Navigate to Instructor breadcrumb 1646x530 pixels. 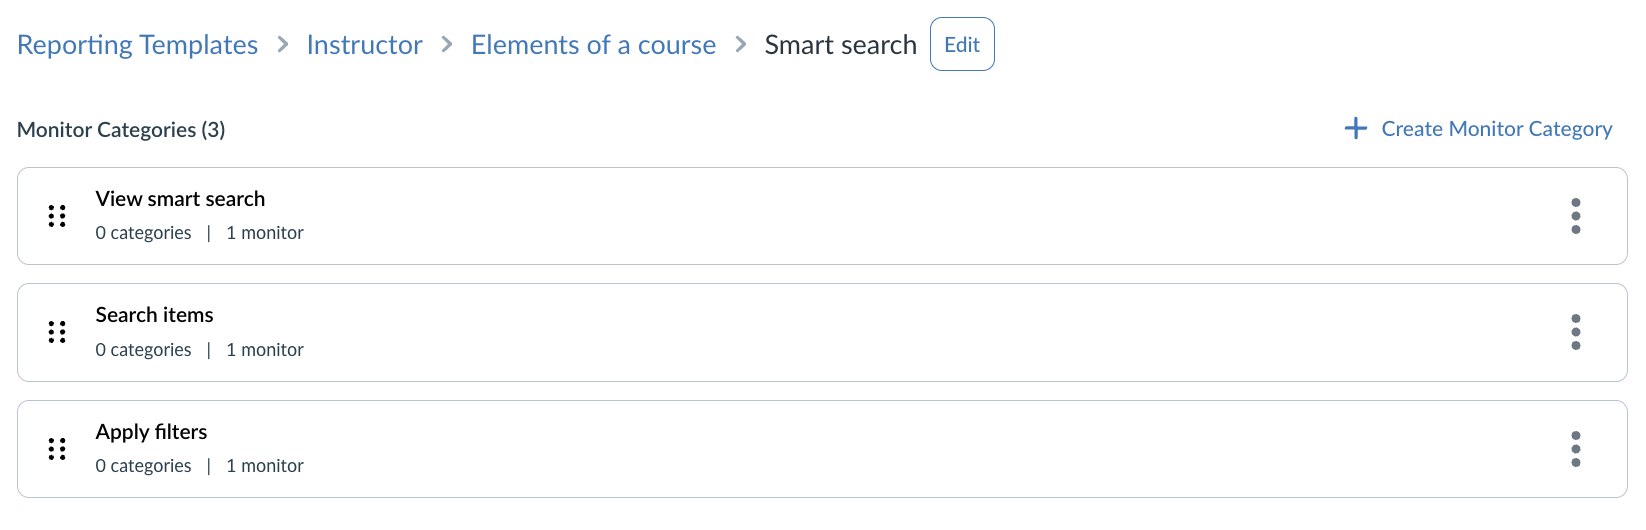tap(364, 45)
